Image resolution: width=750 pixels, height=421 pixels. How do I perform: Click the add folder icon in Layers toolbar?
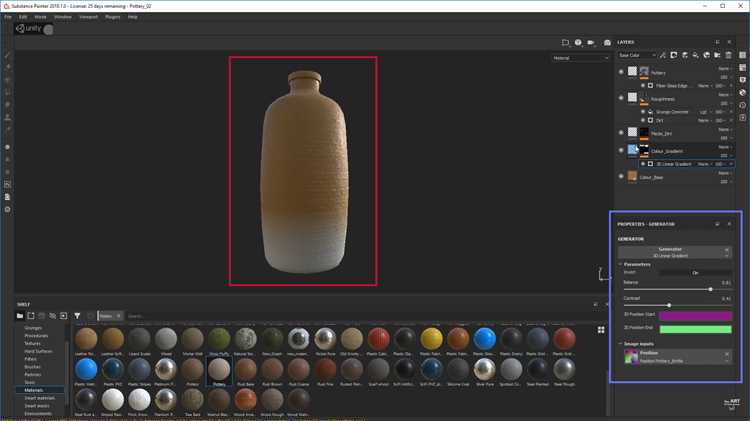[717, 55]
